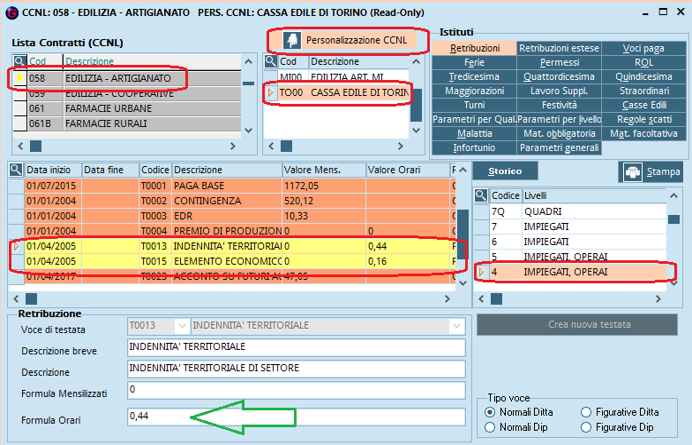Open the INDENNITA' TERRITORIALE description dropdown
Screen dimensions: 692x445
(x=457, y=326)
